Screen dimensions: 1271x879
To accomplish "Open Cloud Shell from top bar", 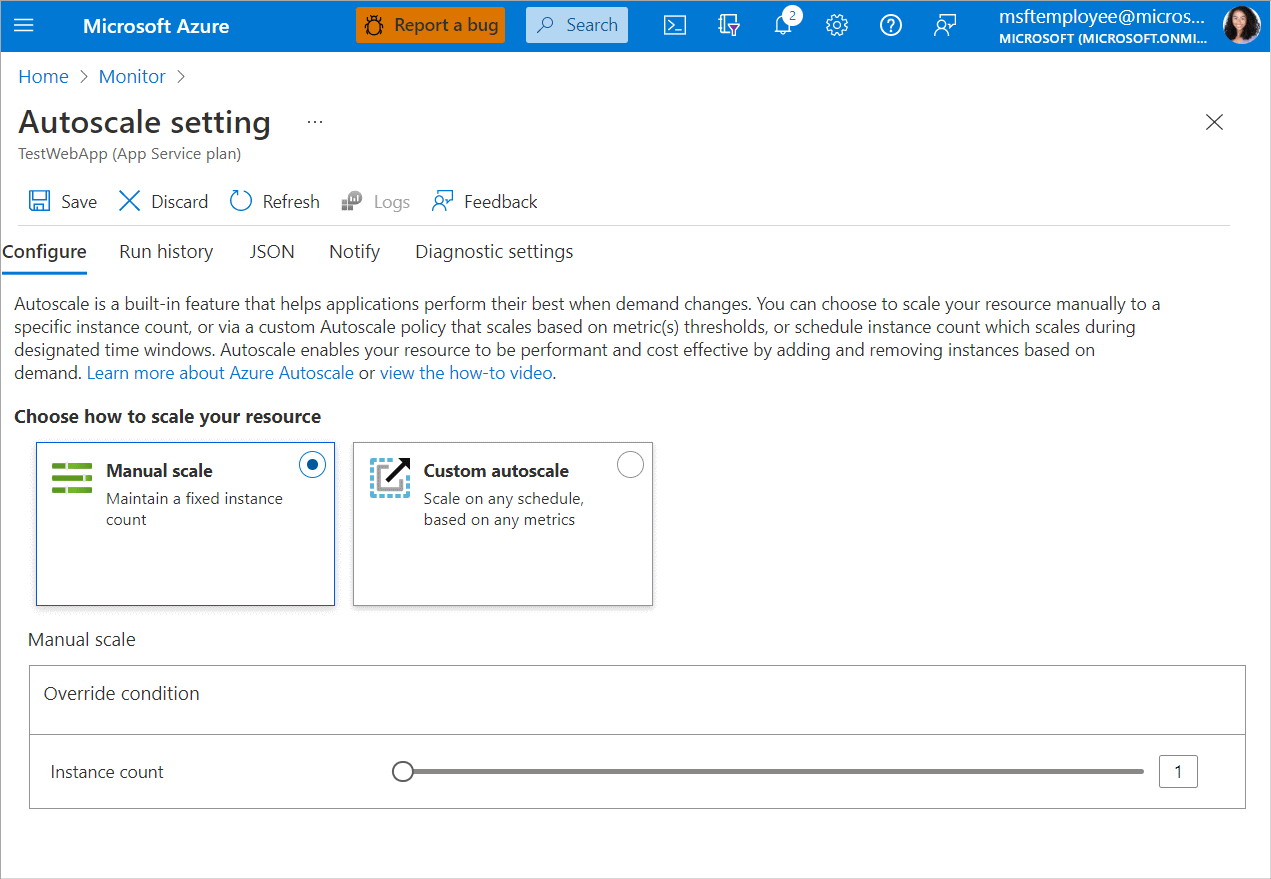I will pos(675,25).
